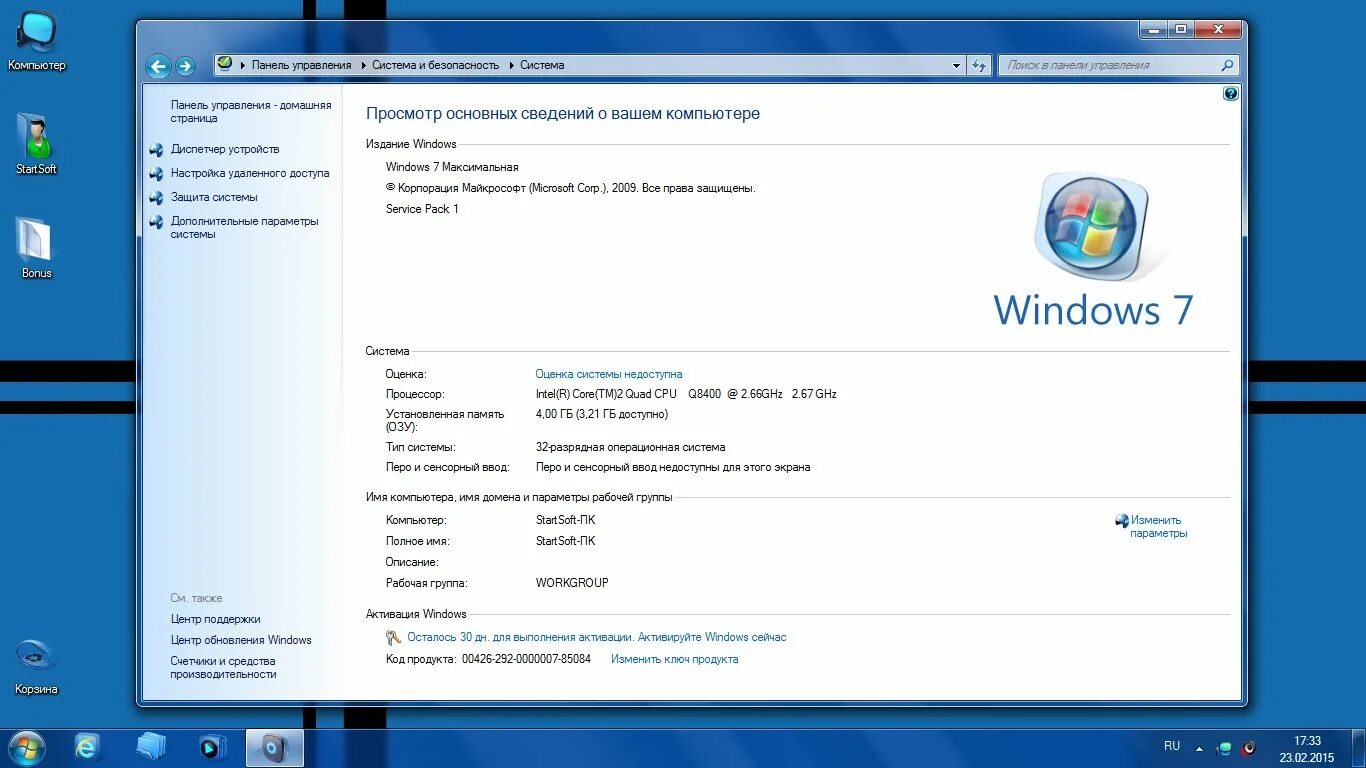Go forward with the navigation arrow
This screenshot has width=1366, height=768.
[x=185, y=66]
